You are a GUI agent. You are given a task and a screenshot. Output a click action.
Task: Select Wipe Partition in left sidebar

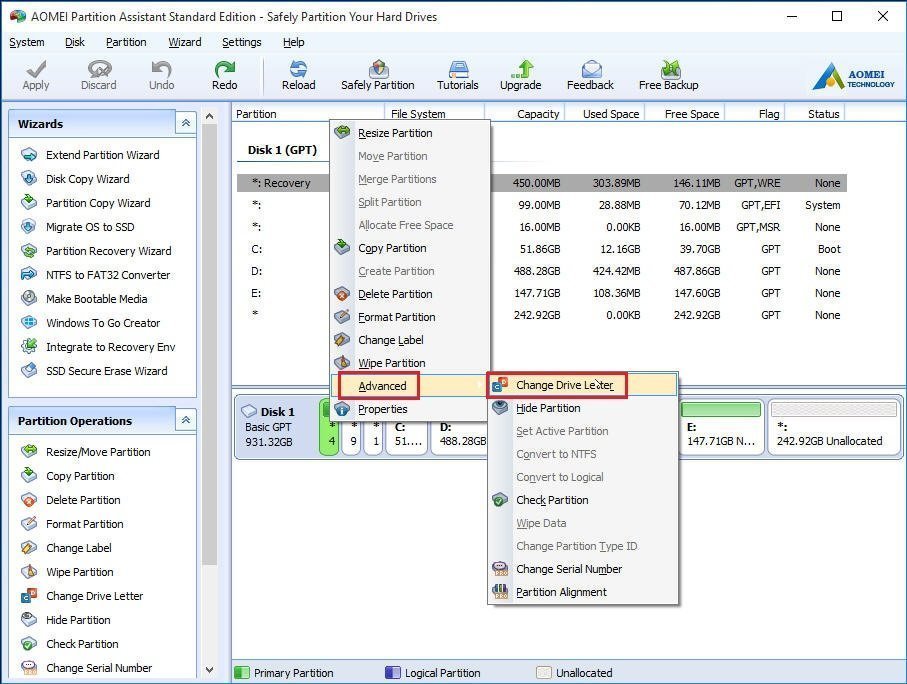[x=79, y=572]
